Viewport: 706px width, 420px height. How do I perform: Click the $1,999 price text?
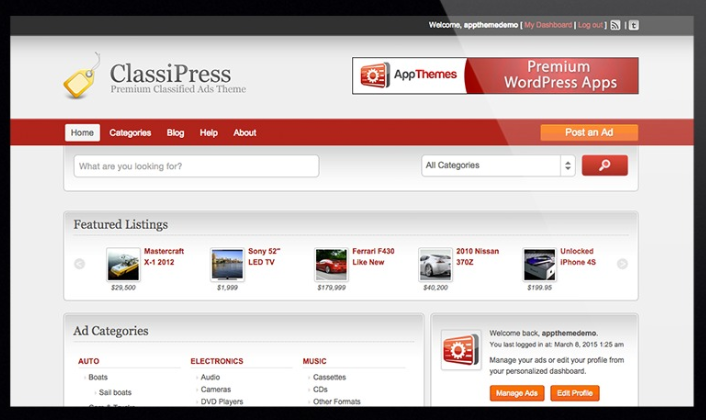[227, 288]
